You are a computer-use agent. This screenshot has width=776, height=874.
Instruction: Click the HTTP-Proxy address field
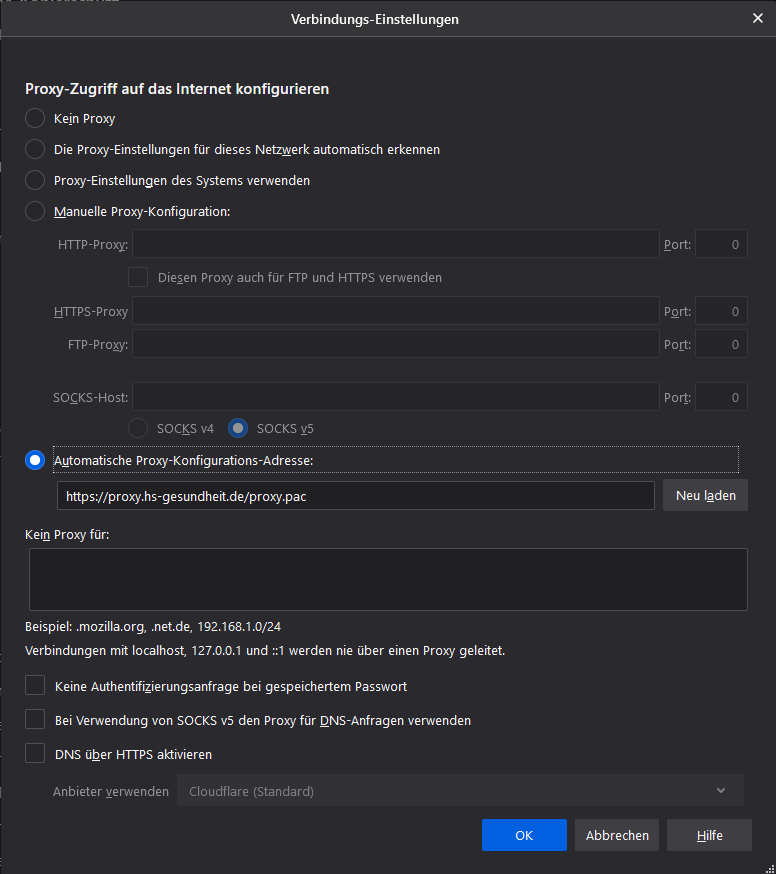click(395, 244)
